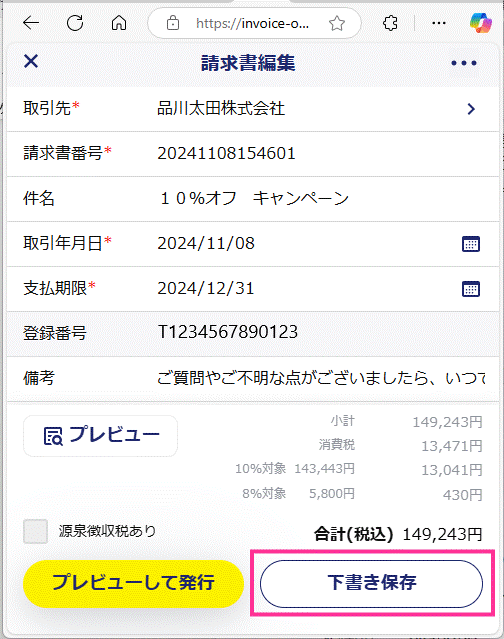Open the browser extensions puzzle icon
Screen dimensions: 504x639
point(390,23)
